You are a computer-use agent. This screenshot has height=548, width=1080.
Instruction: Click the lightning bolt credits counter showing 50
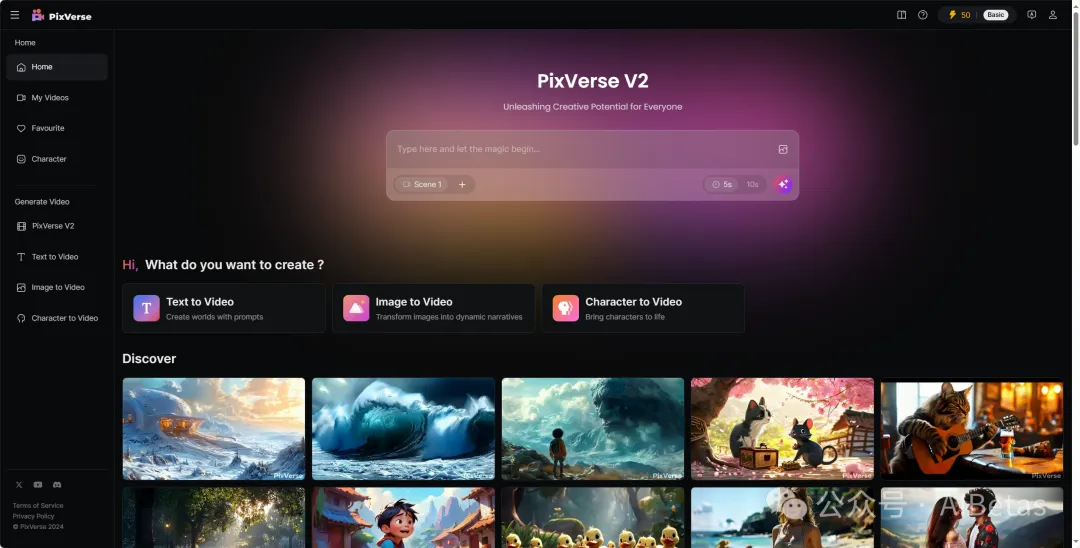[x=959, y=14]
